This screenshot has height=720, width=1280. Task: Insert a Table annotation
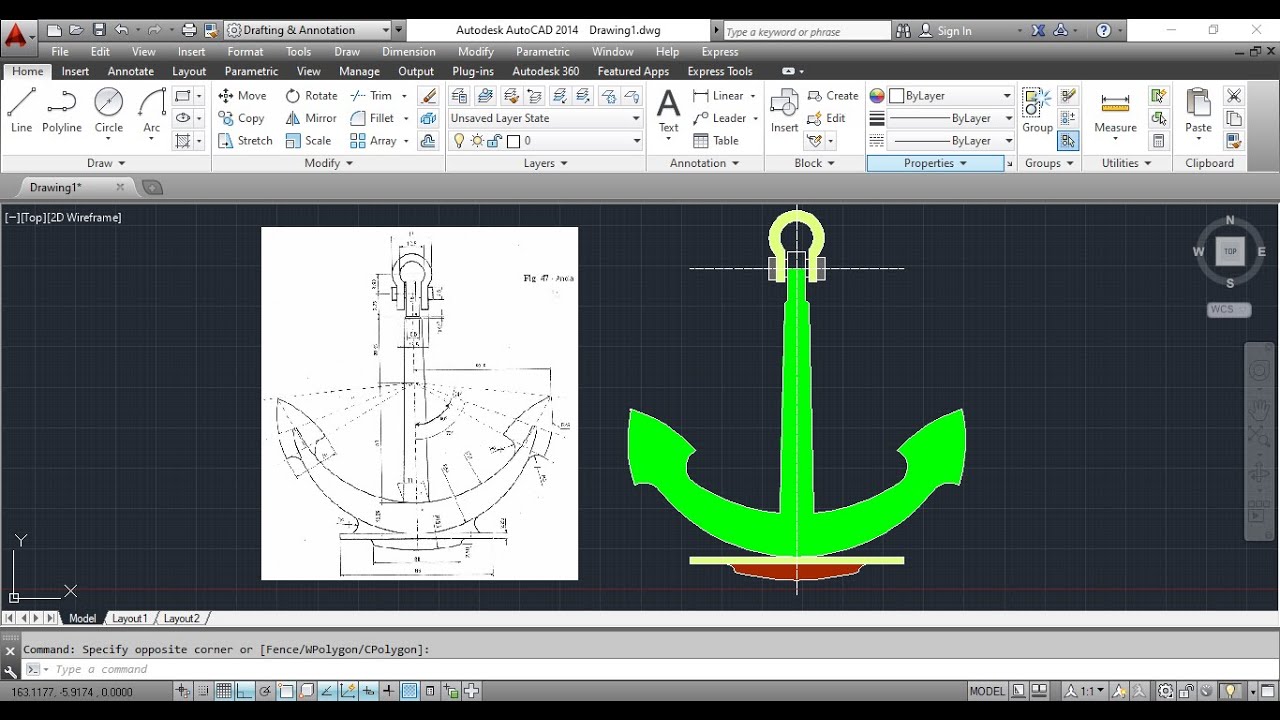click(x=716, y=141)
